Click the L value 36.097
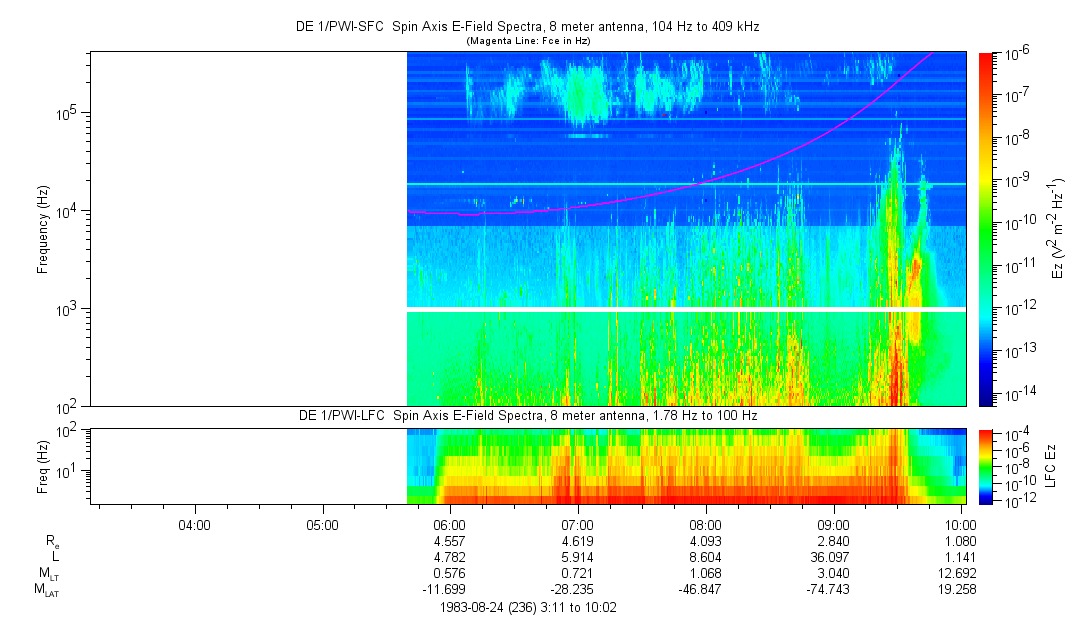The height and width of the screenshot is (620, 1083). click(834, 557)
